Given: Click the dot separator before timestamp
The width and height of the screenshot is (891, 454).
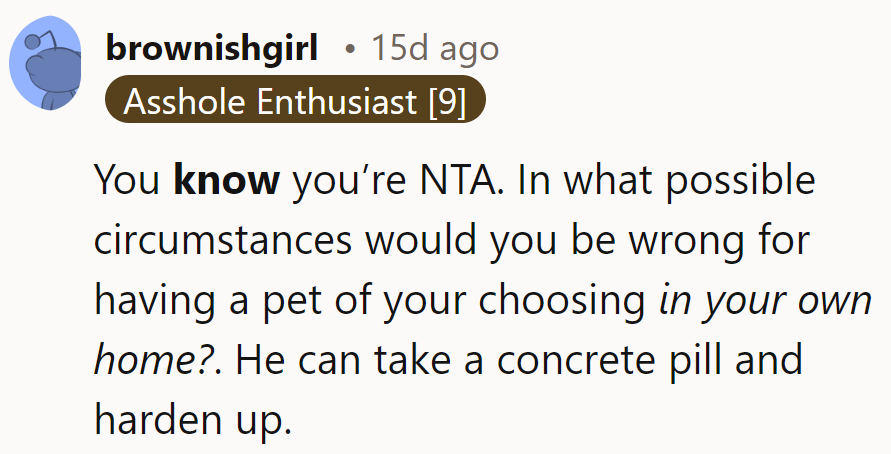Looking at the screenshot, I should click(348, 48).
